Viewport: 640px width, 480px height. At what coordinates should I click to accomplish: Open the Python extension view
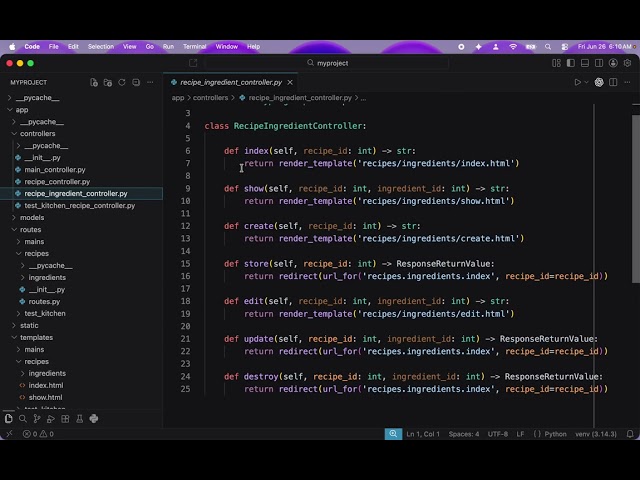tap(94, 419)
